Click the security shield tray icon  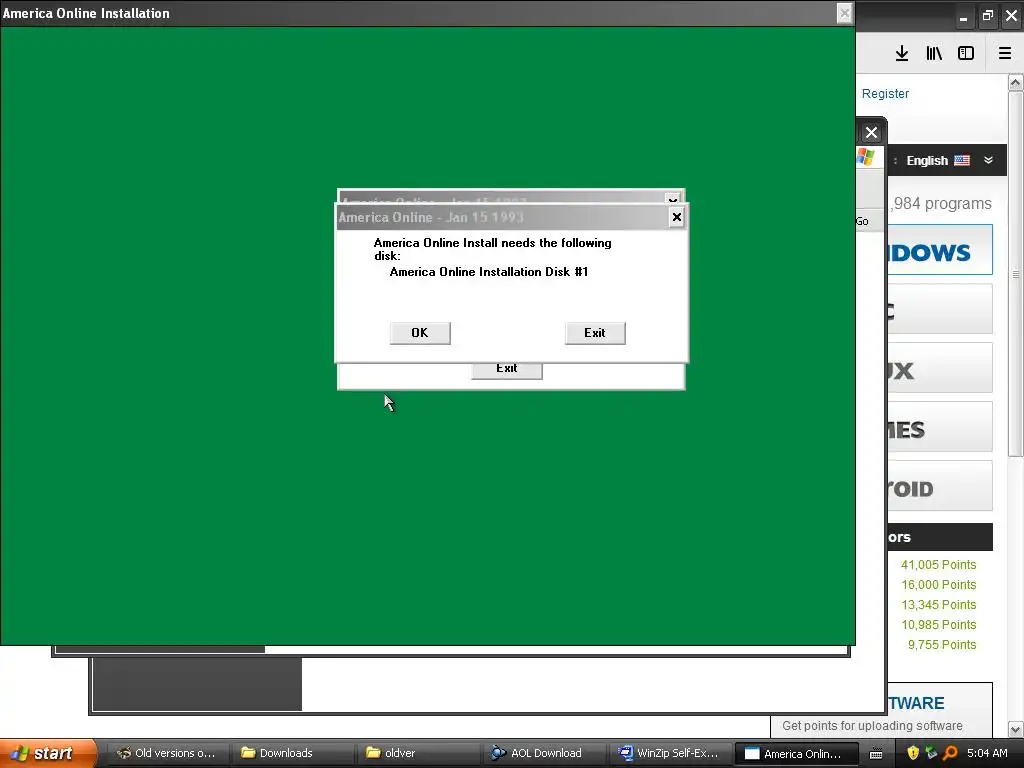(913, 753)
